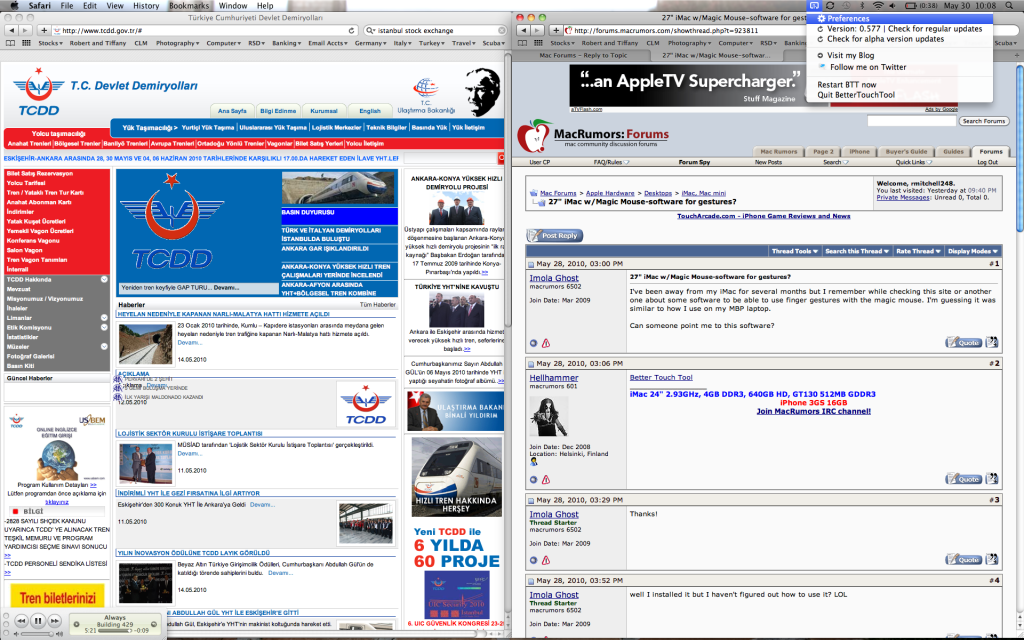Screen dimensions: 1024x640
Task: Open Better Touch Tool link in post #2
Action: [x=661, y=377]
